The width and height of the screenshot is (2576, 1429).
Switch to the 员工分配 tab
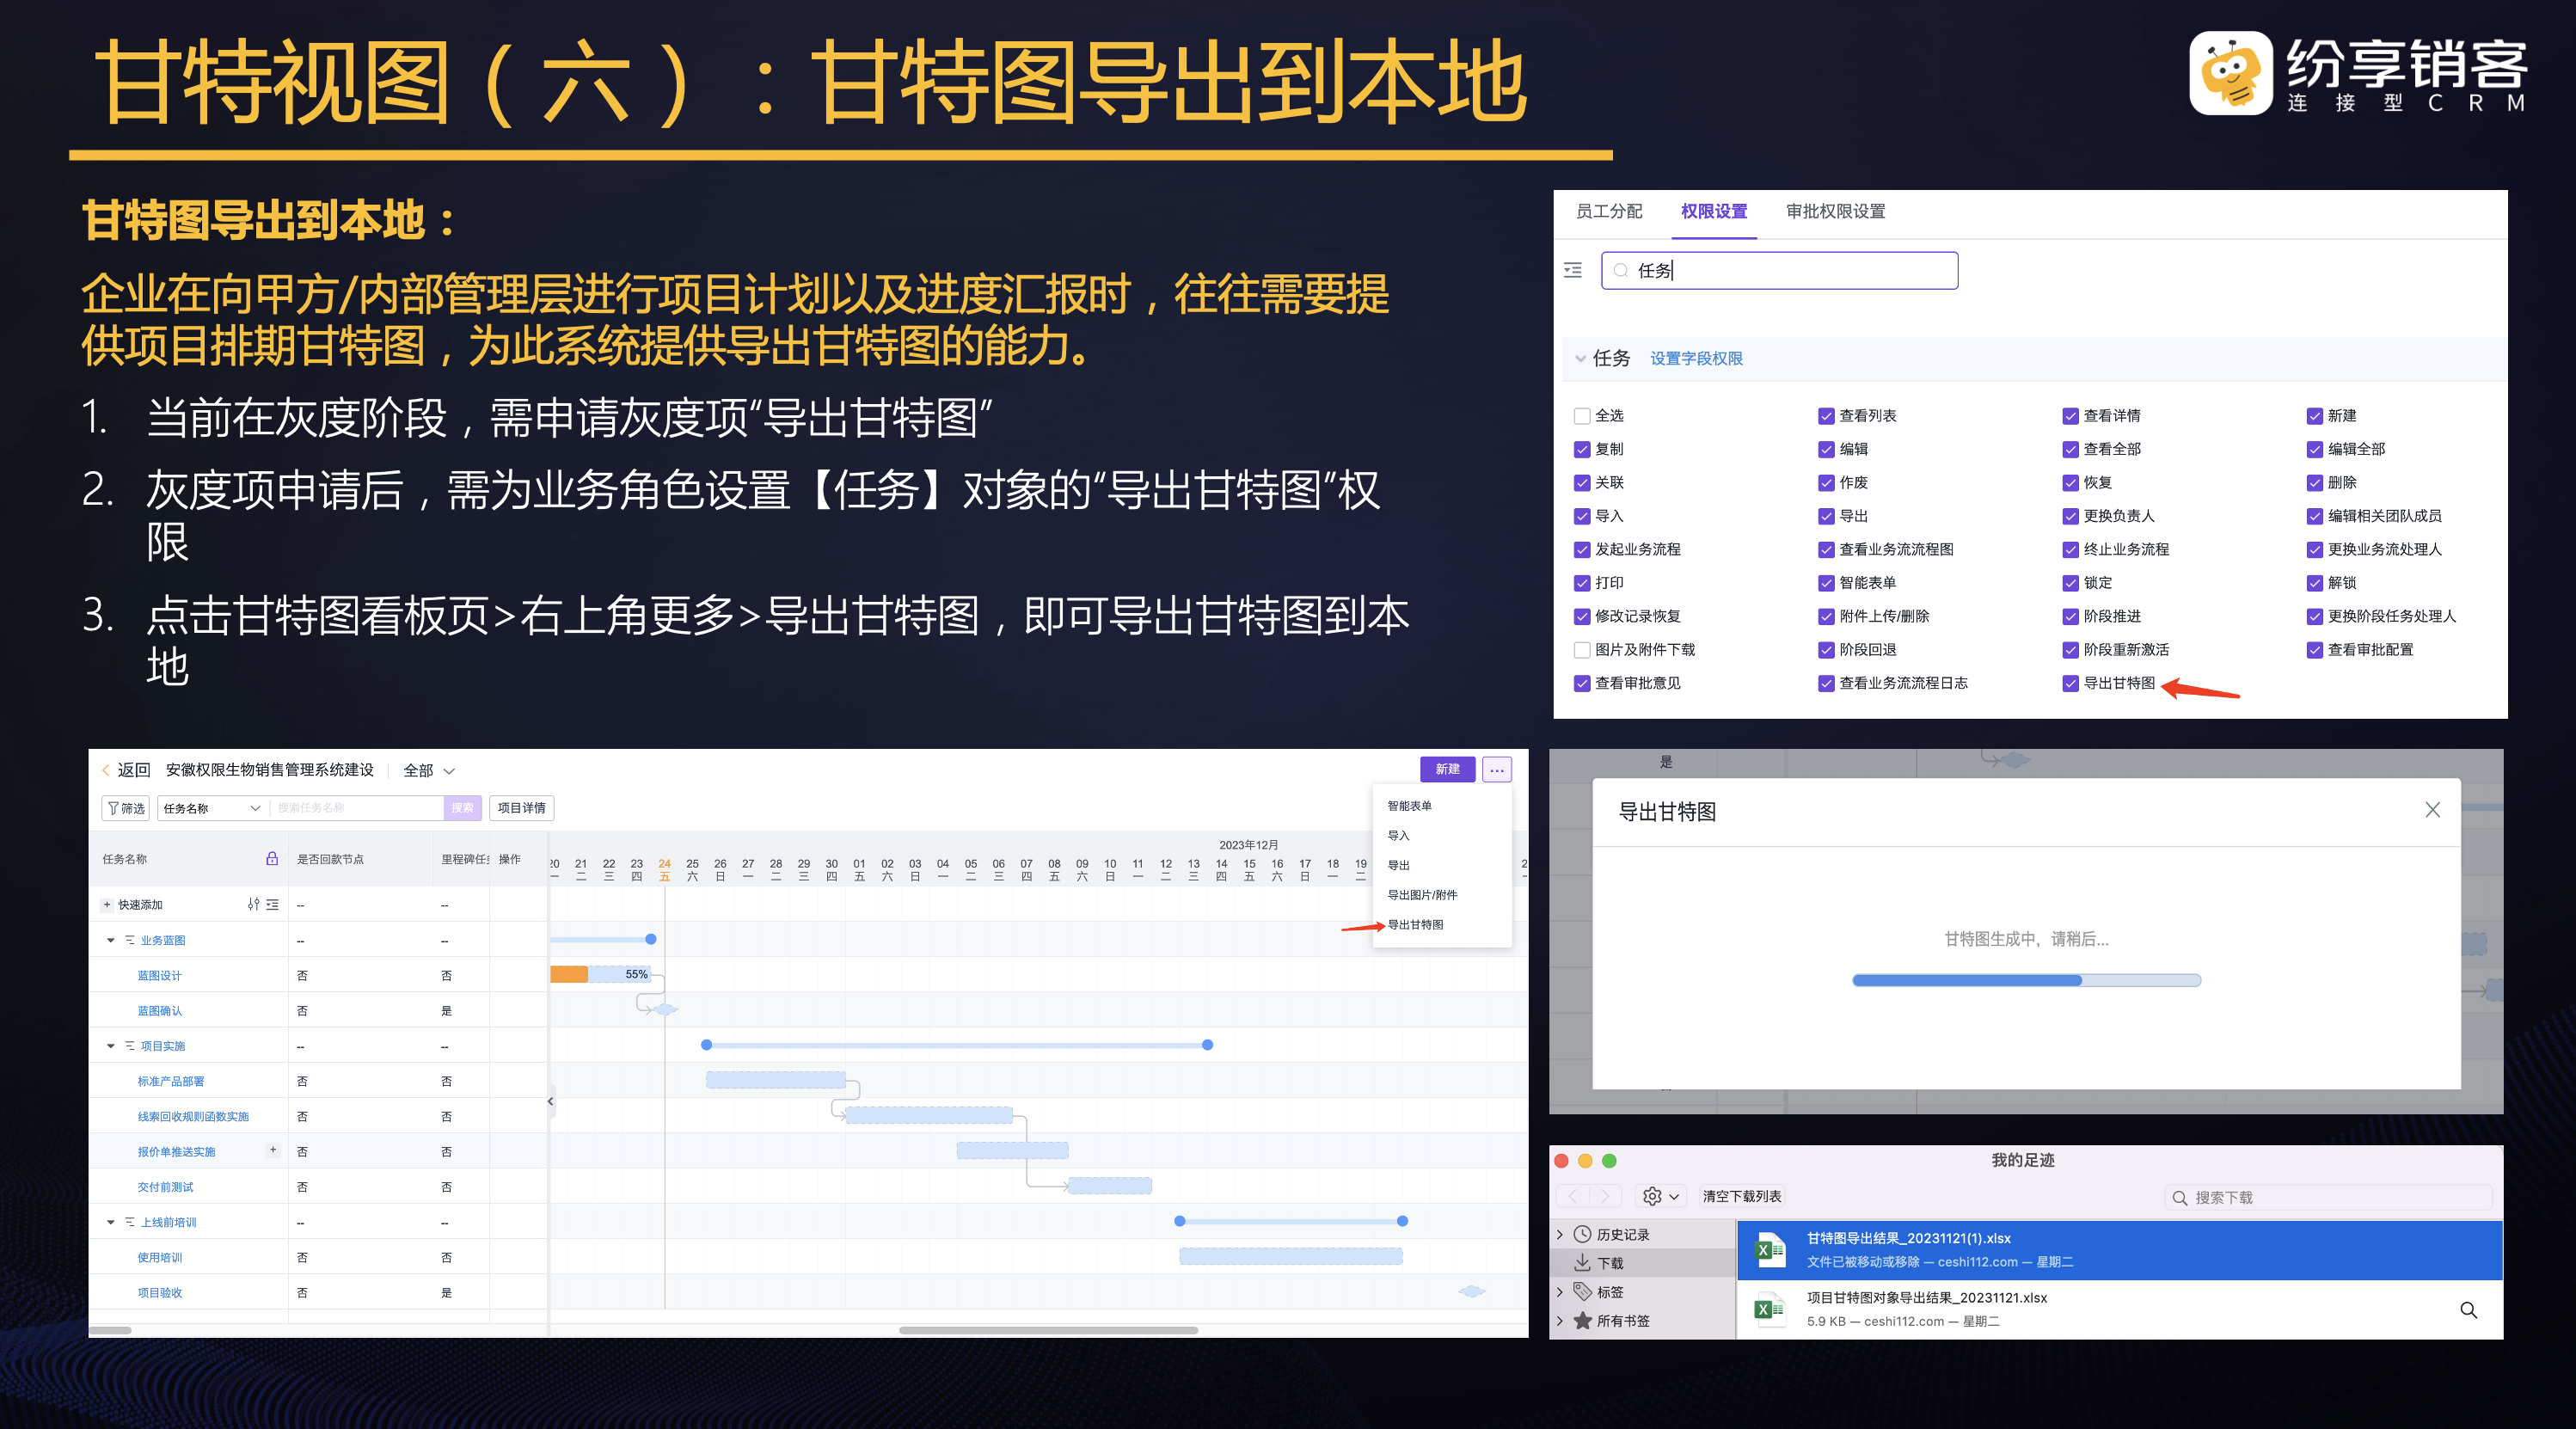pos(1609,211)
